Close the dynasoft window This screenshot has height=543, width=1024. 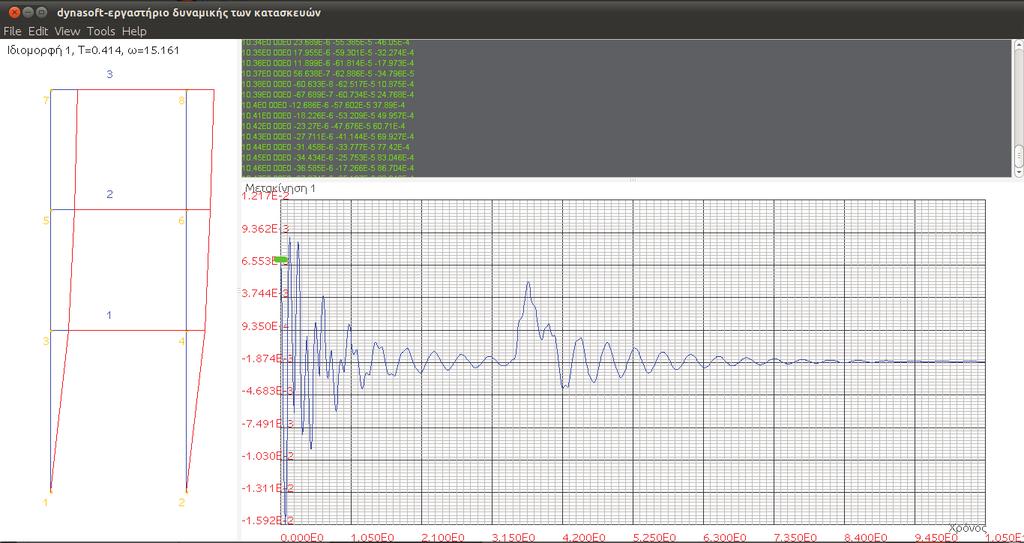point(14,12)
